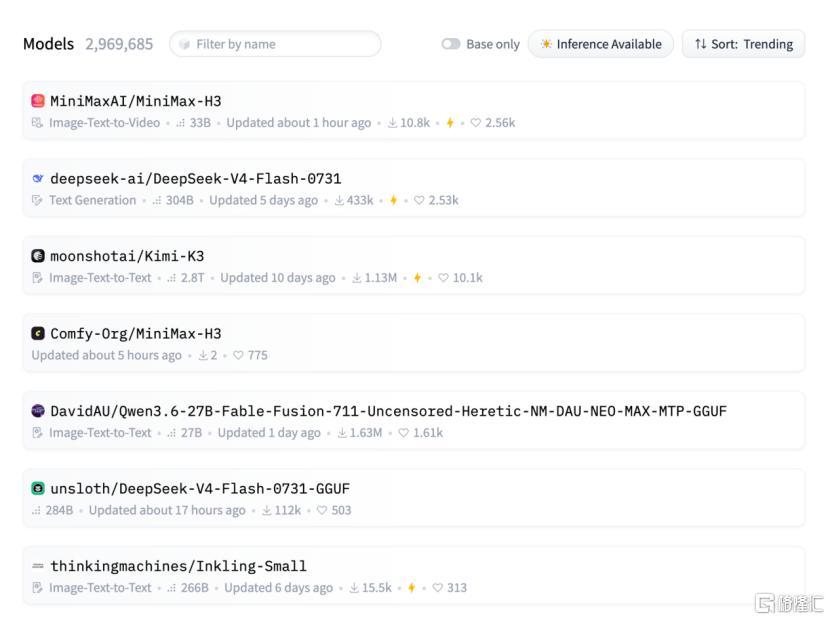Click the lightning inference icon on Kimi-K3

[x=417, y=277]
